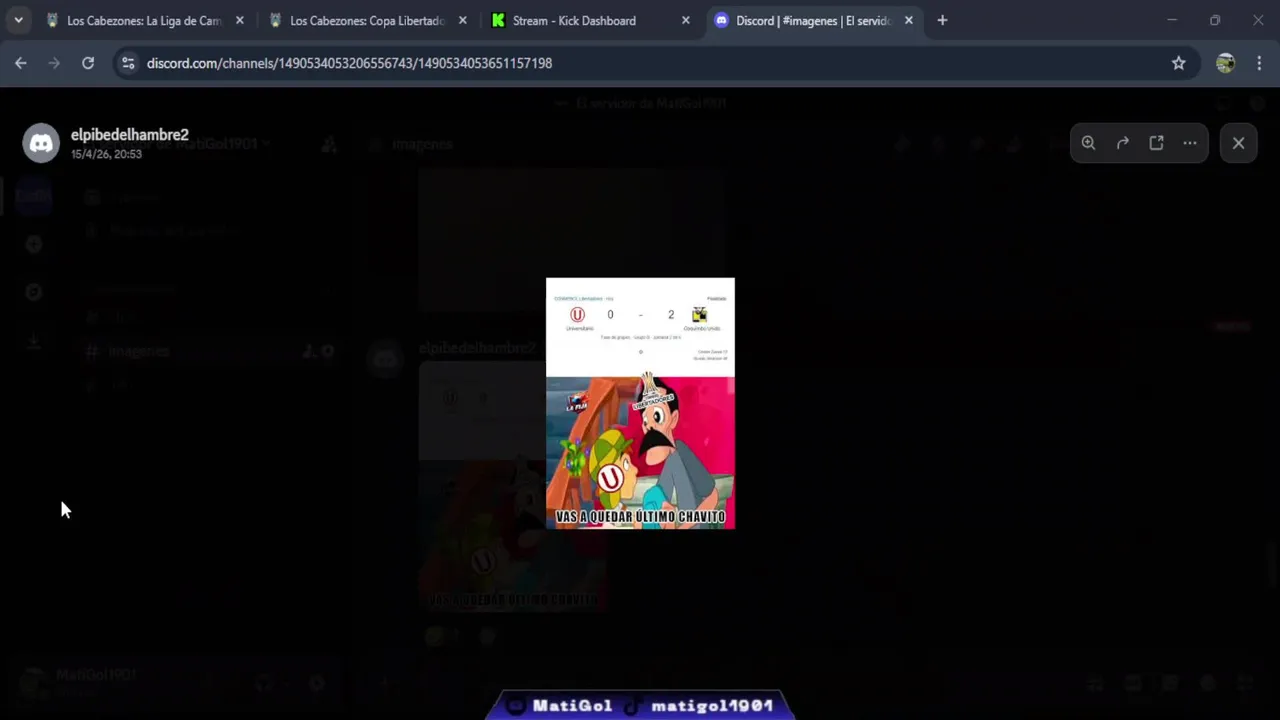Close the Discord browser tab
1280x720 pixels.
click(x=908, y=20)
